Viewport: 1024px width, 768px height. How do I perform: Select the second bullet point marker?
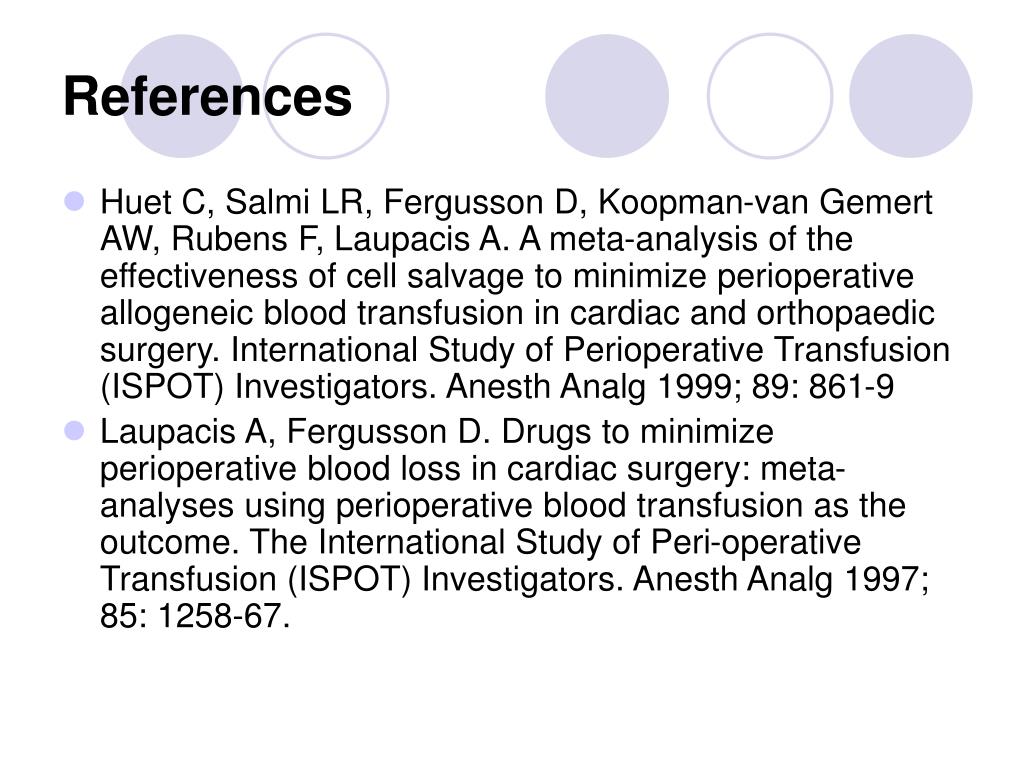(75, 431)
